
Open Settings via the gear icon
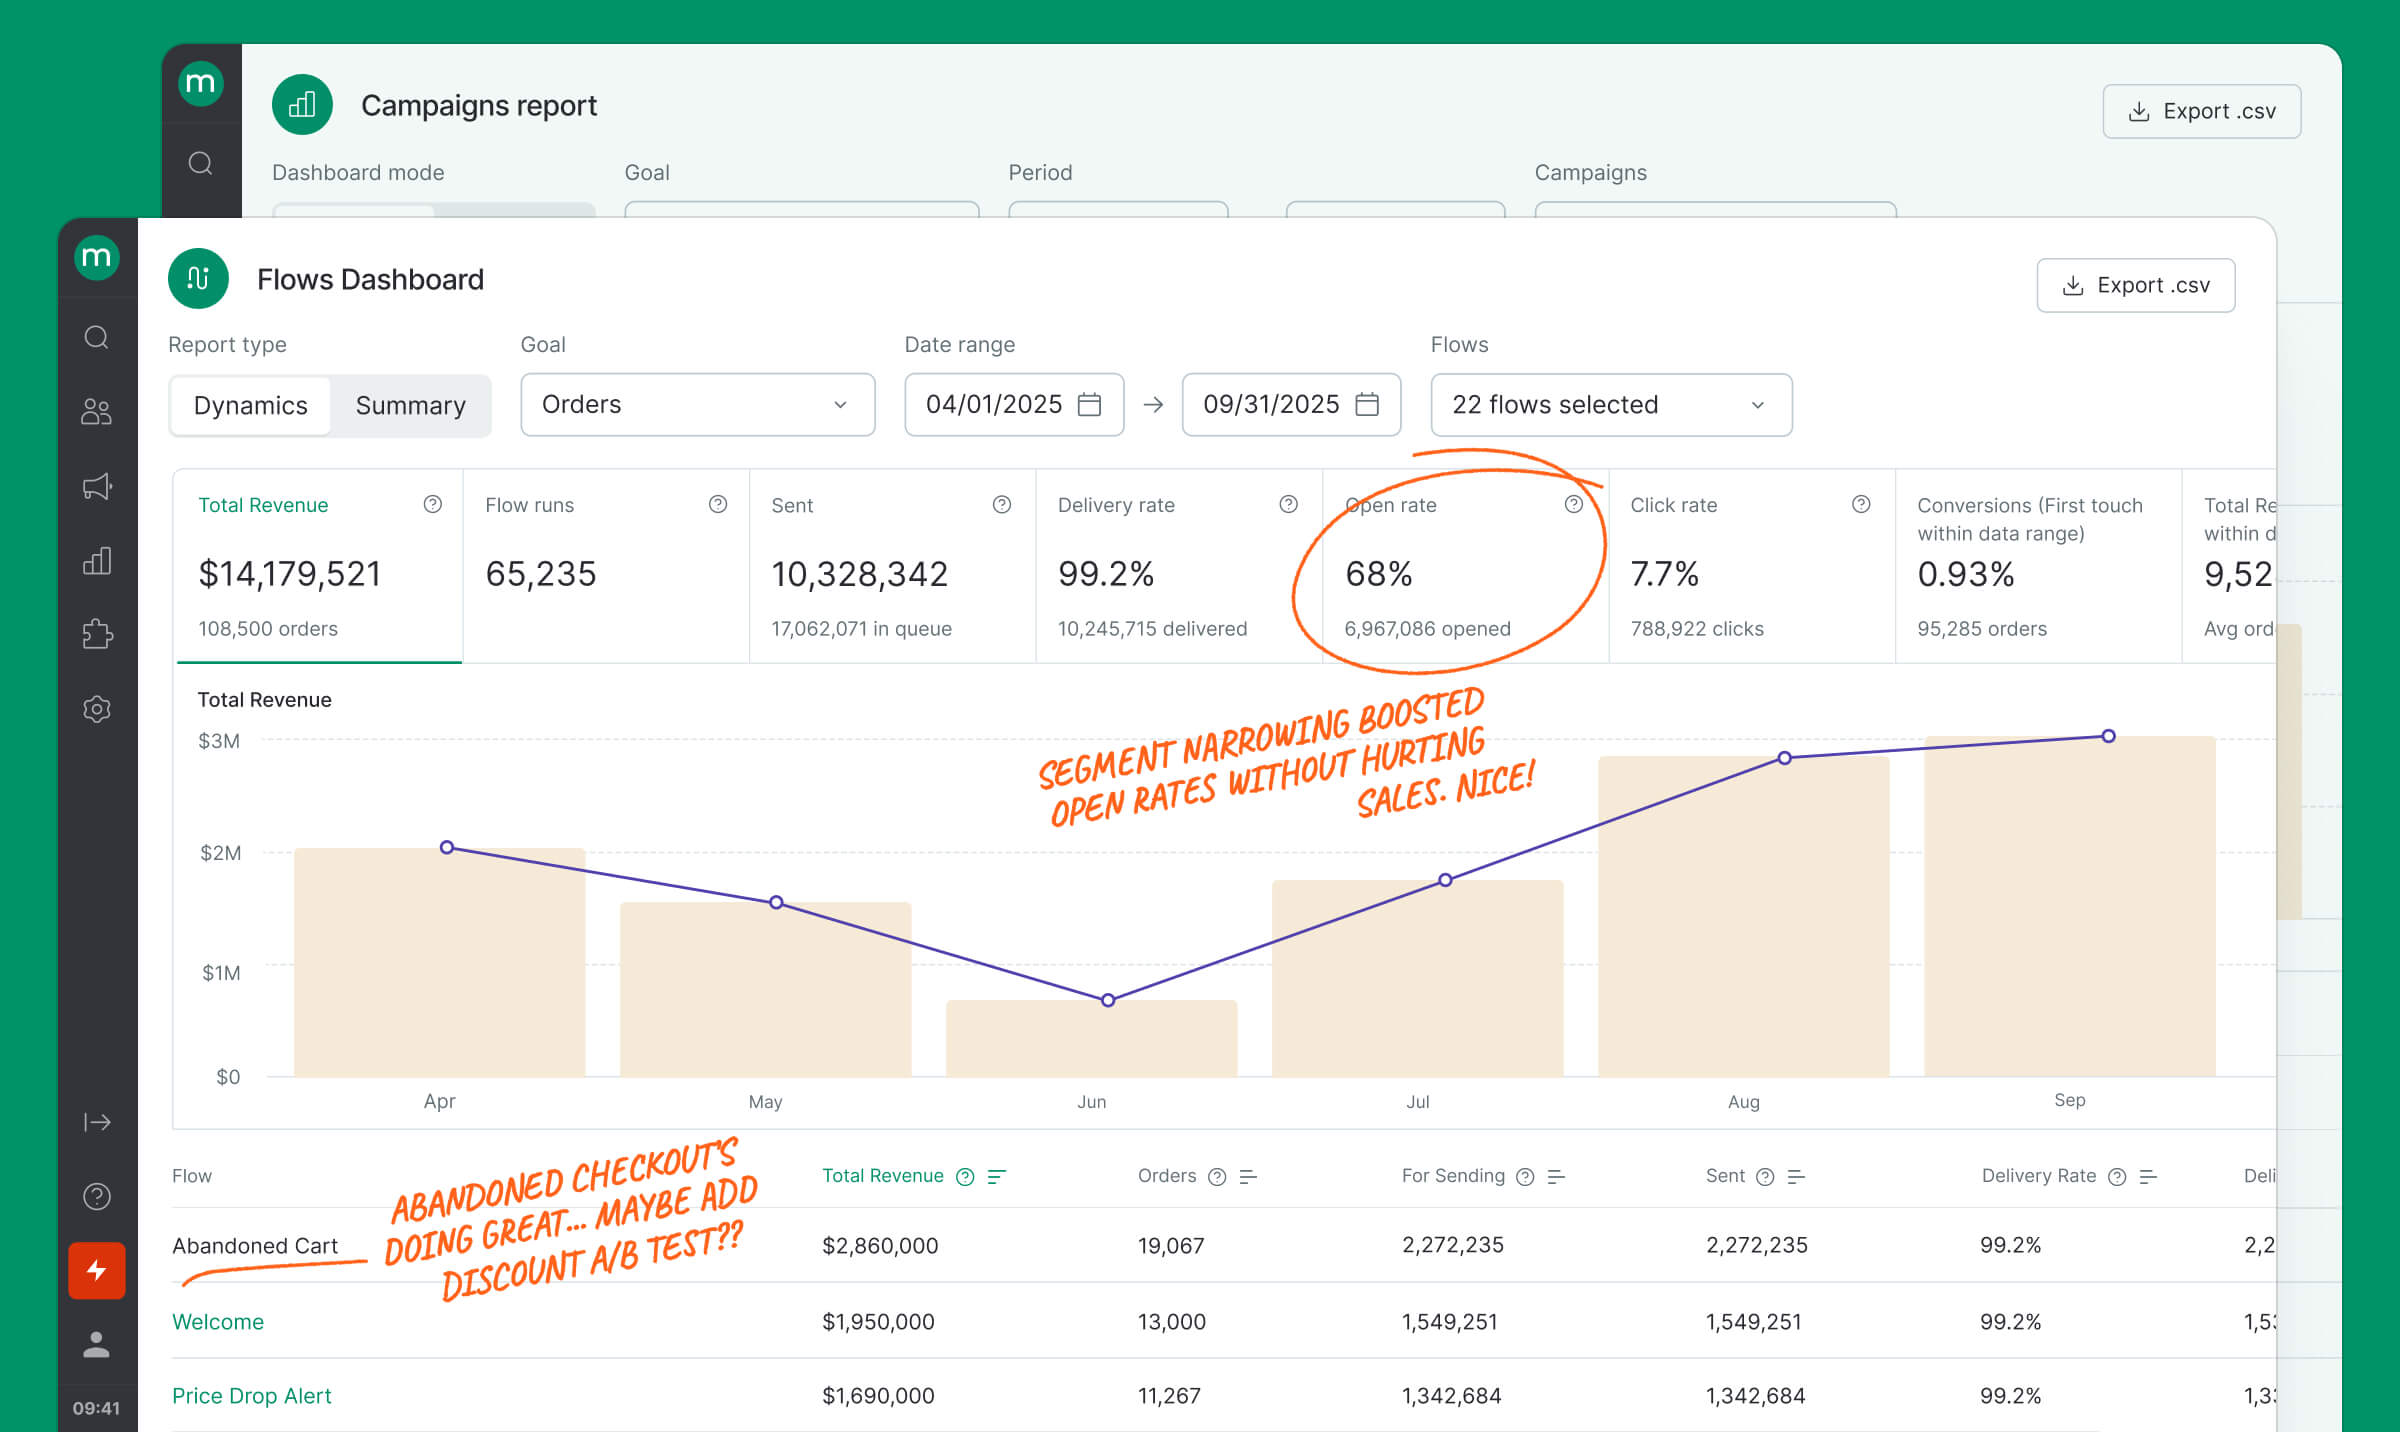[x=97, y=709]
